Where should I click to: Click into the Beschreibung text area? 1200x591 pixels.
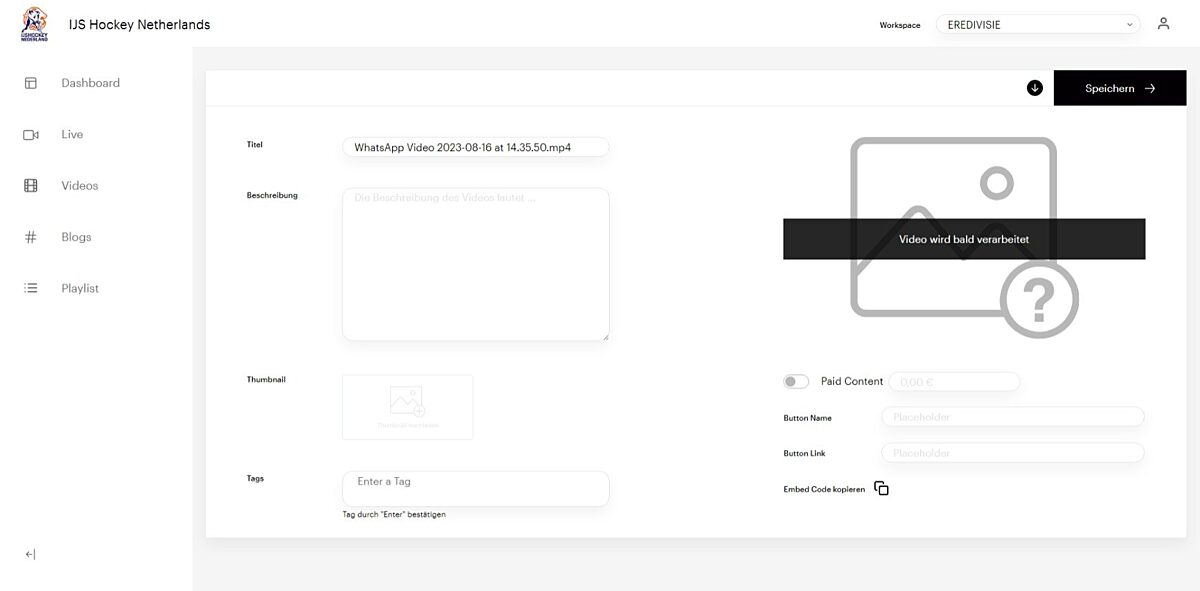[475, 265]
